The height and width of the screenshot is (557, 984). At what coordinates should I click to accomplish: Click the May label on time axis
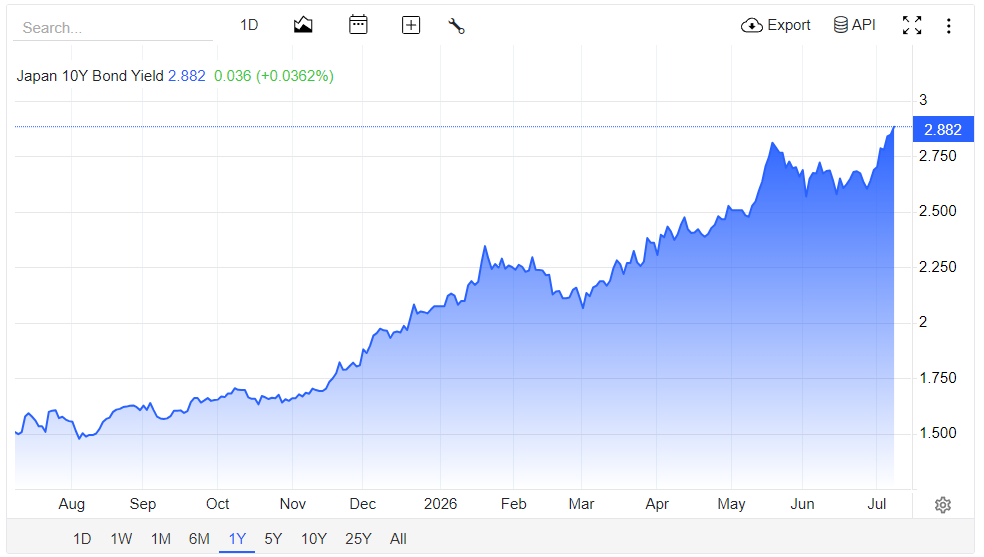pyautogui.click(x=731, y=504)
